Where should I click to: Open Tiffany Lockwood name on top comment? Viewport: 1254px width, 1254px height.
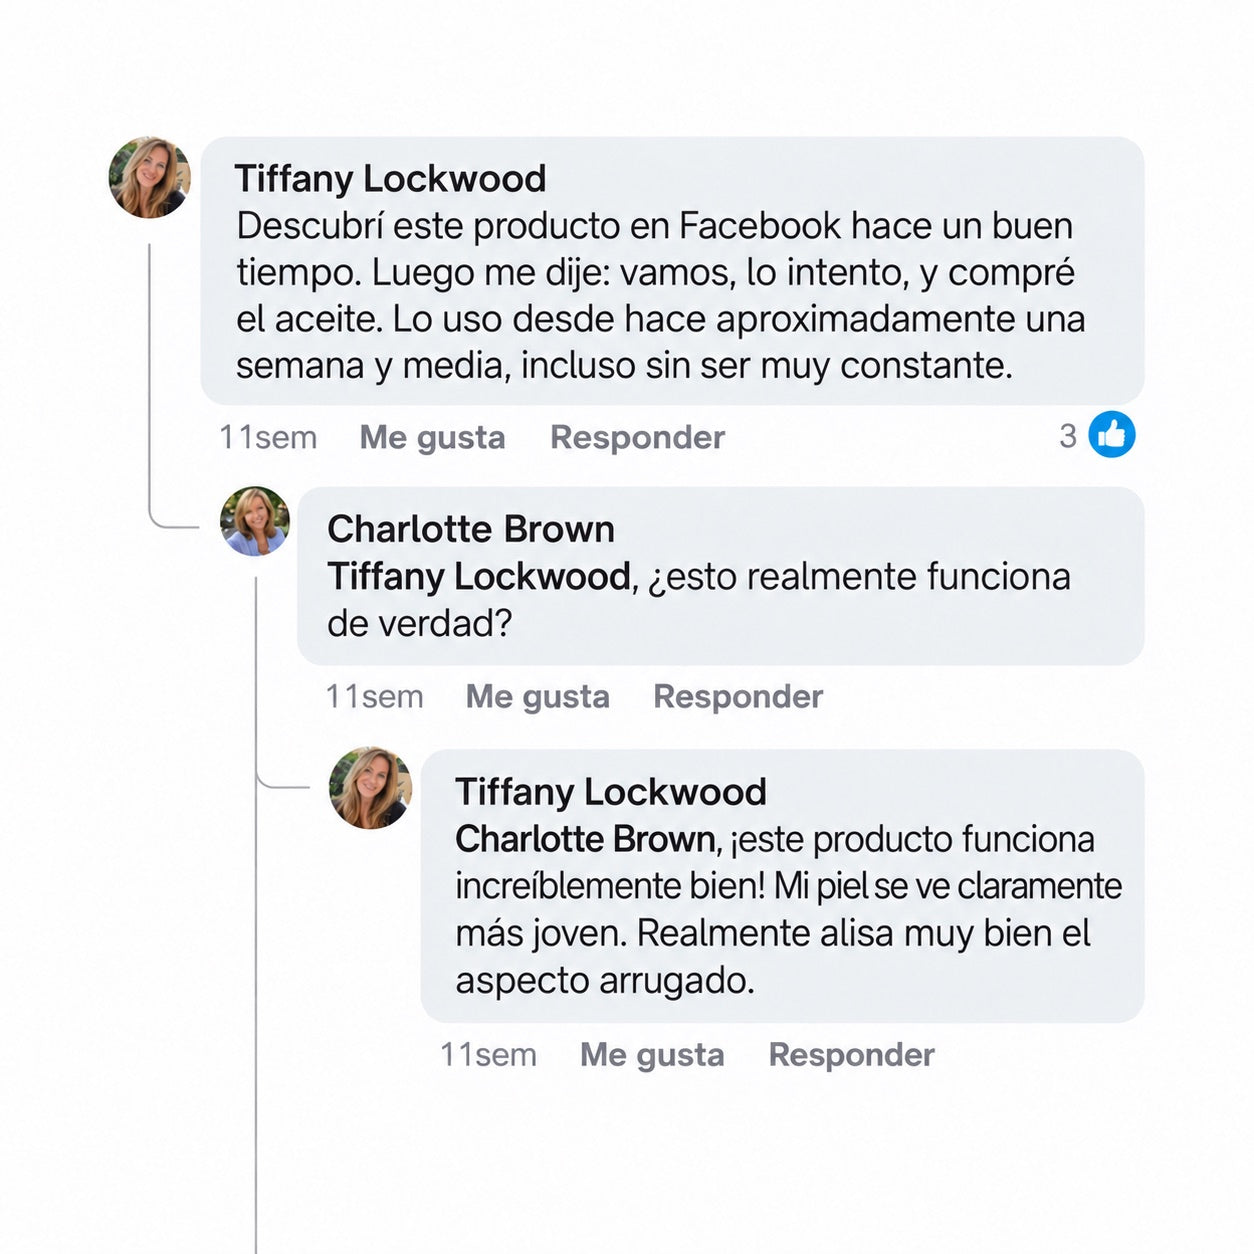[390, 179]
